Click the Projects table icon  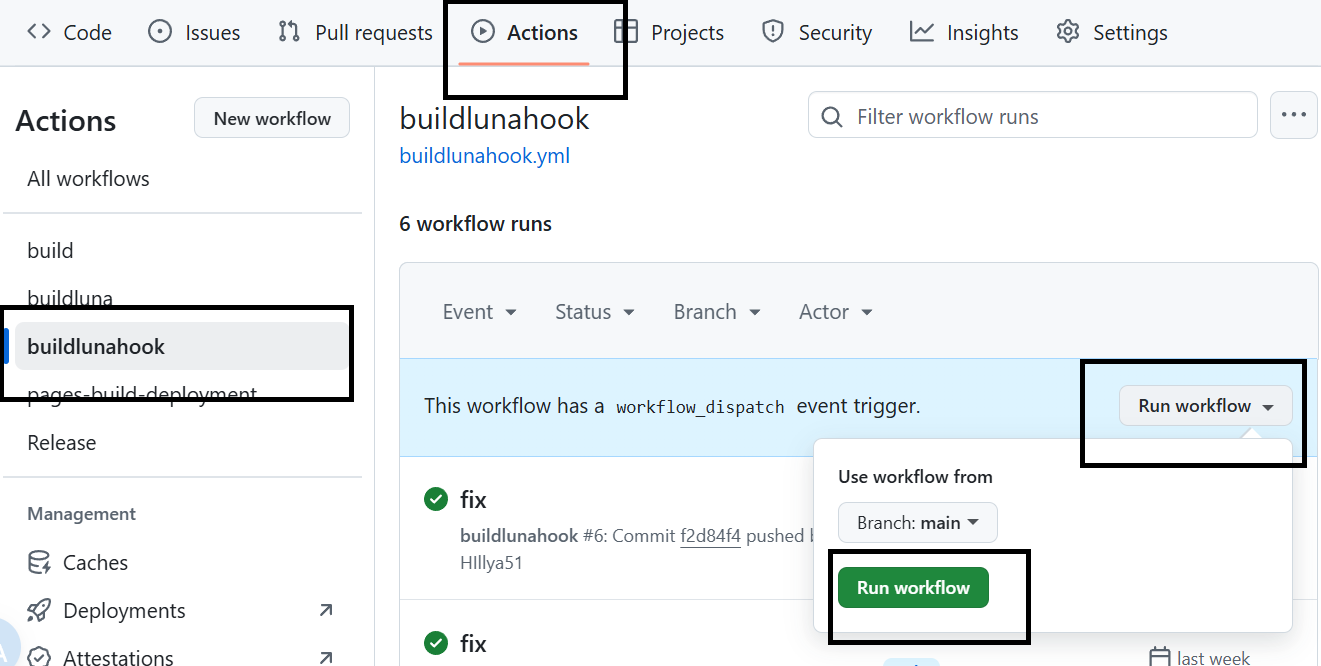626,31
